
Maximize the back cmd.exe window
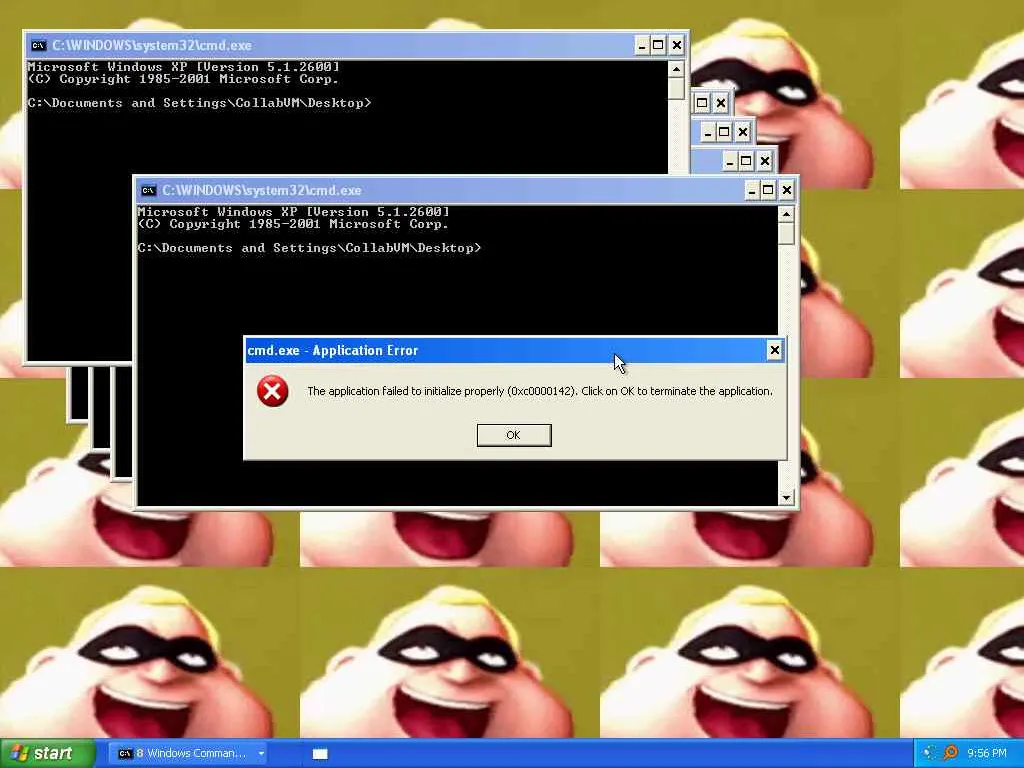click(659, 46)
